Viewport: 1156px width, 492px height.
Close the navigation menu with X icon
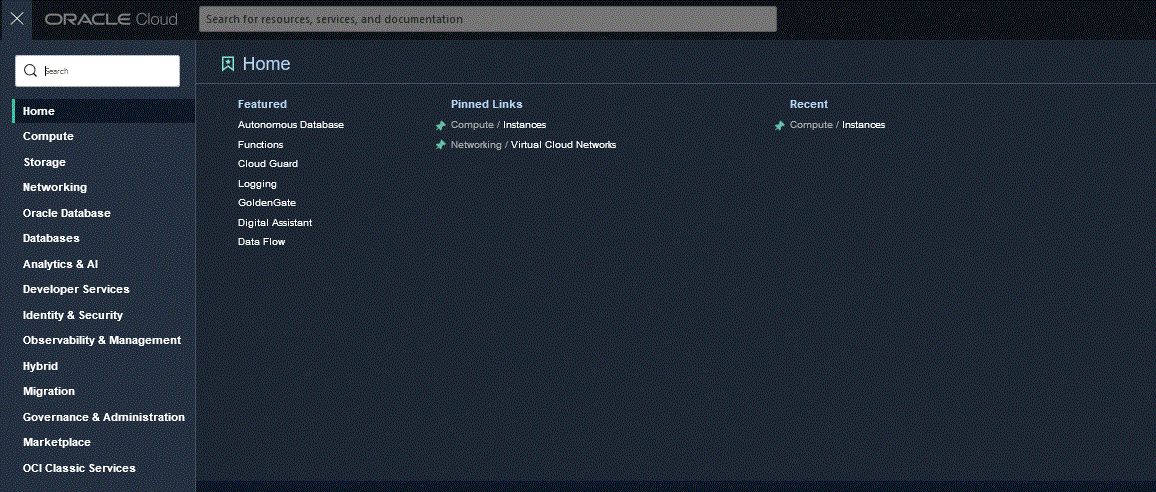pos(17,19)
